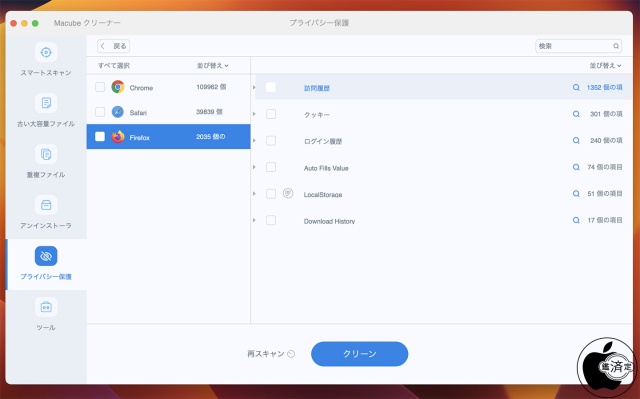Viewport: 640px width, 399px height.
Task: Click the LocalStorage round item icon
Action: (288, 193)
